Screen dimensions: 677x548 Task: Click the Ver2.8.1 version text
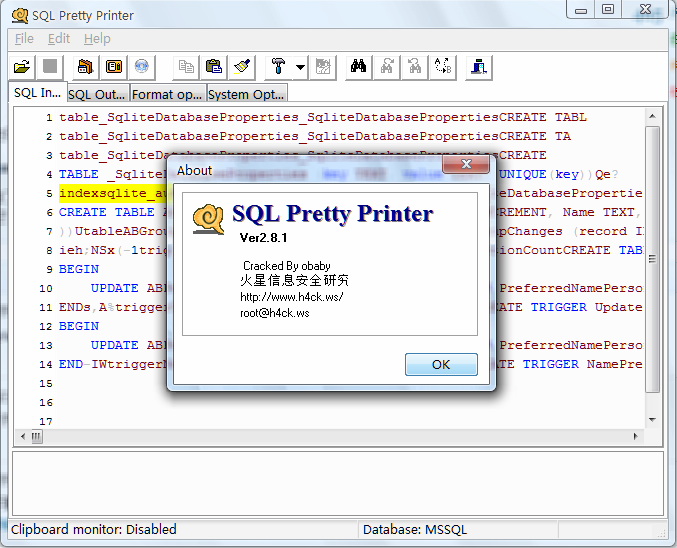[x=263, y=238]
